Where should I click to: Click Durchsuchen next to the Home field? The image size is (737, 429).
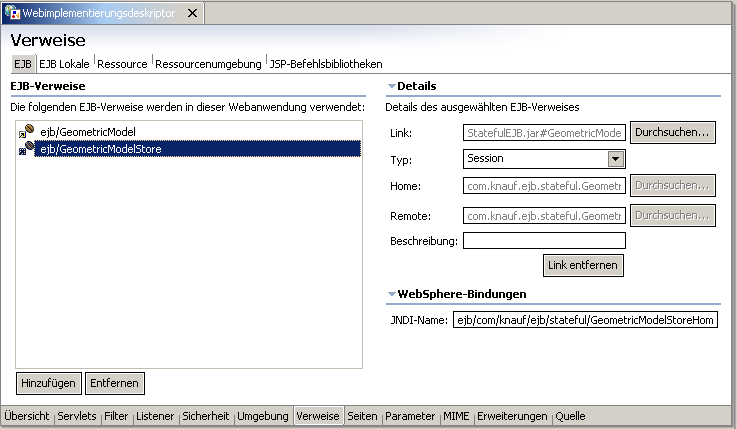click(672, 186)
